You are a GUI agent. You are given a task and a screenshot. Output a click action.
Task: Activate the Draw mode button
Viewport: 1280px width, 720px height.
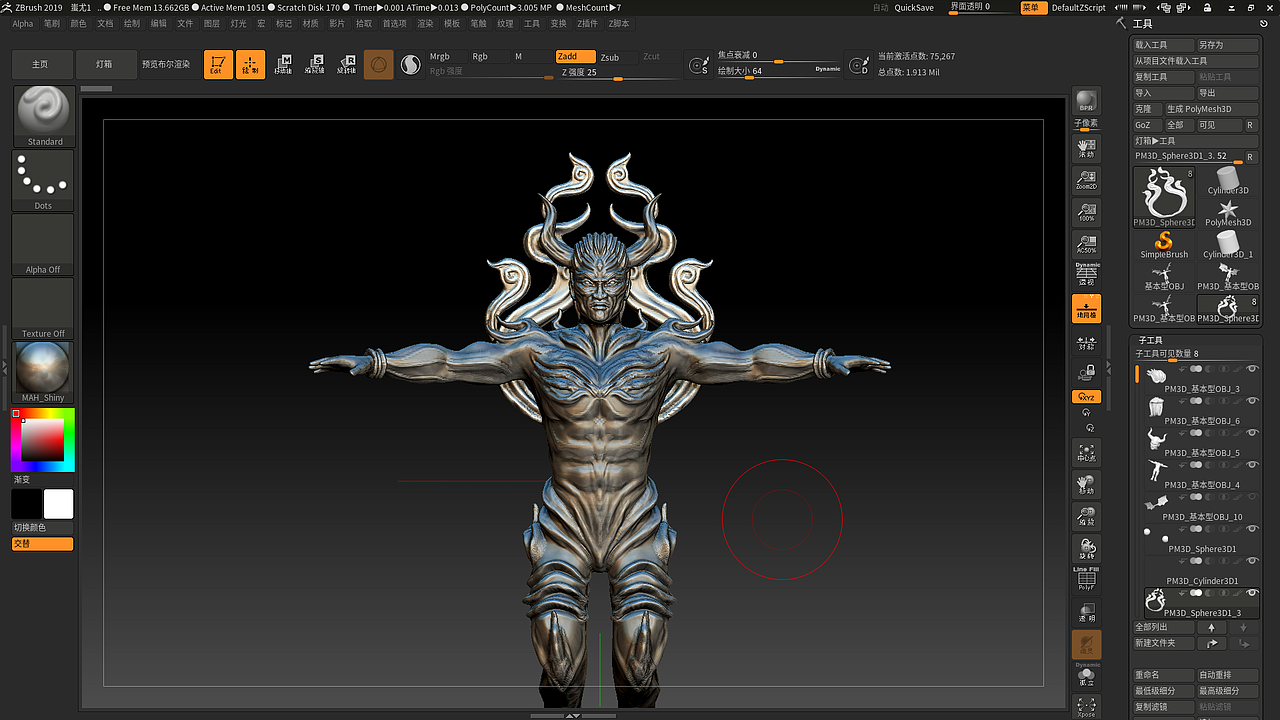[251, 65]
